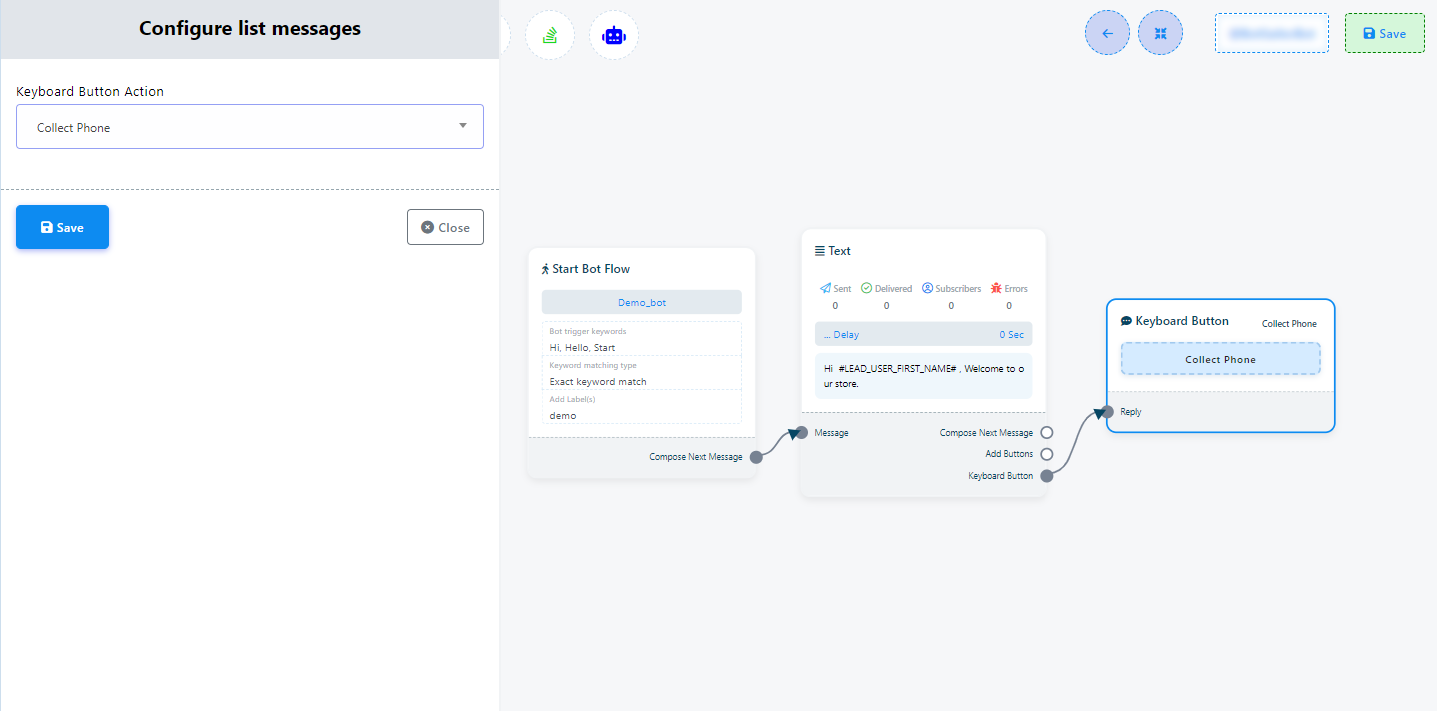The height and width of the screenshot is (711, 1437).
Task: Click the Keyboard Button output socket
Action: tap(1046, 476)
